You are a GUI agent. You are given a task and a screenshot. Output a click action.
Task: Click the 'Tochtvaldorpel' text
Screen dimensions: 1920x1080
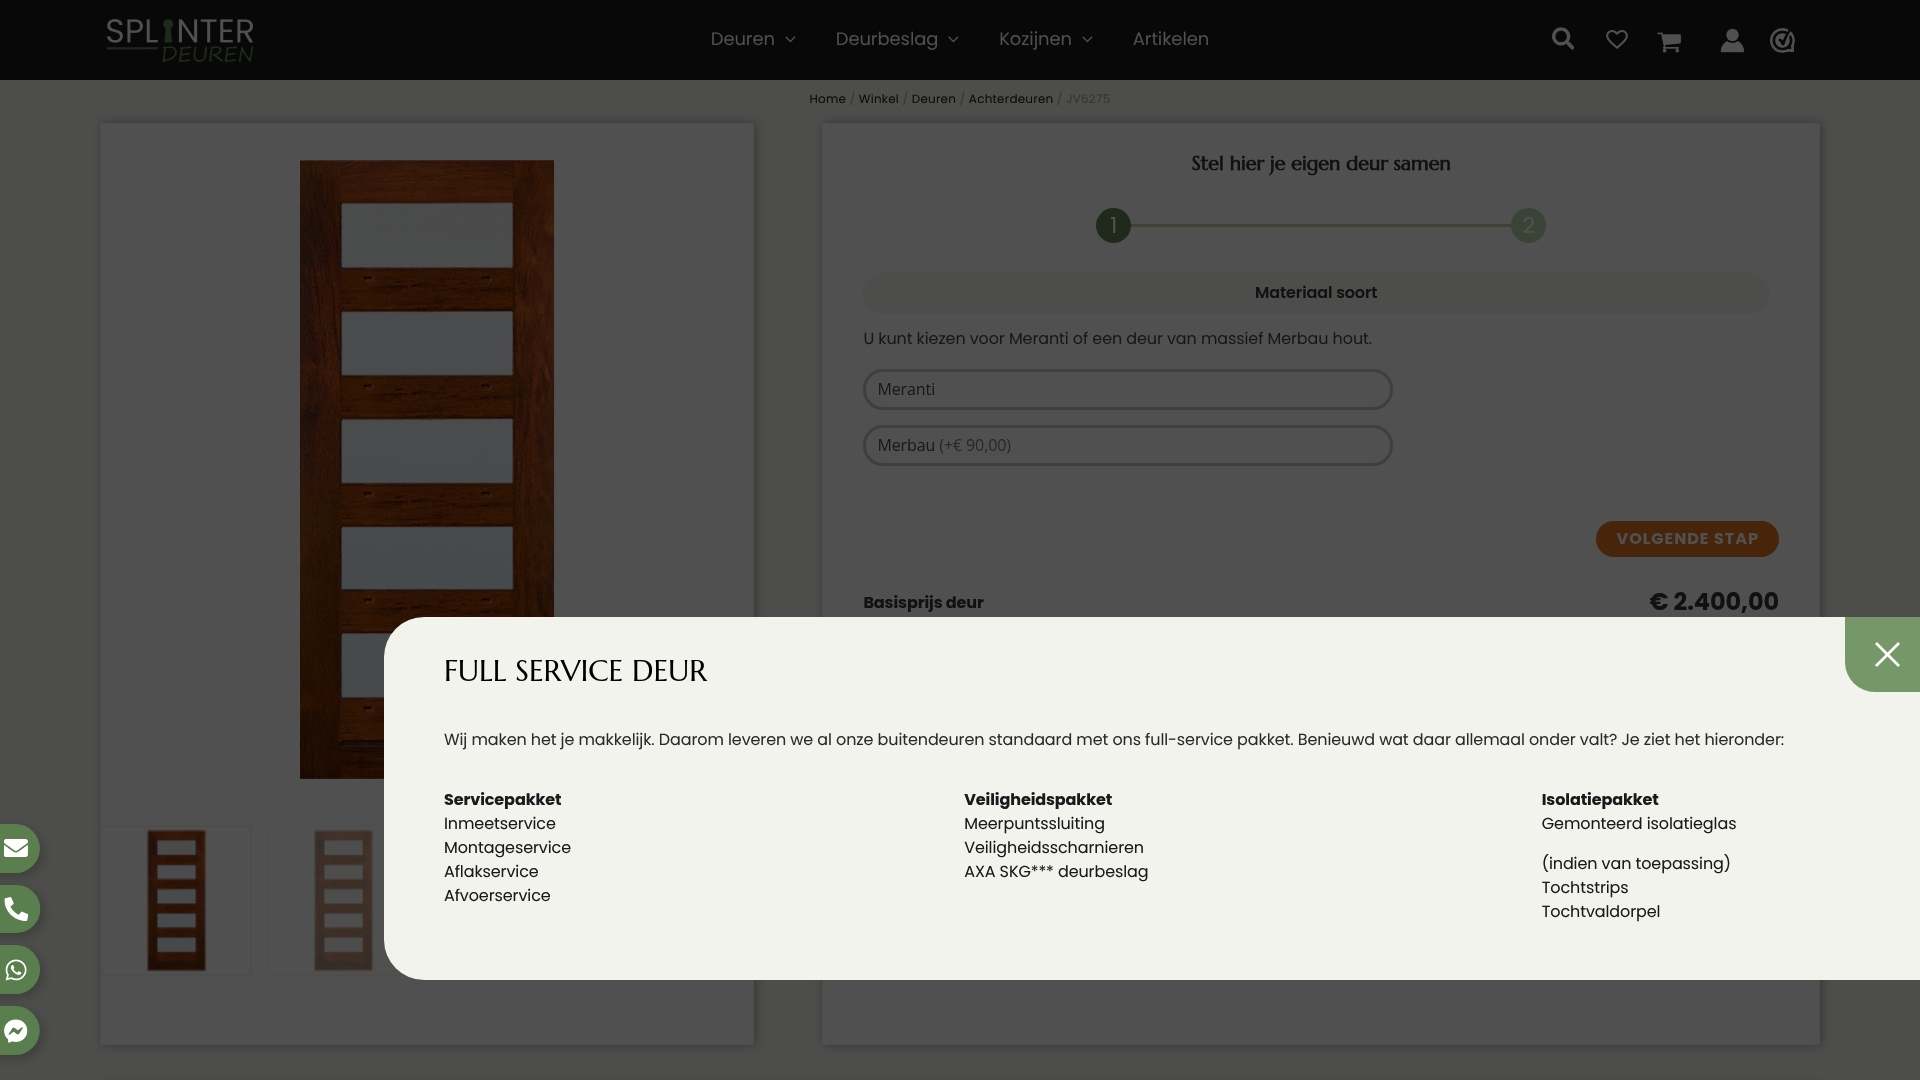point(1601,911)
